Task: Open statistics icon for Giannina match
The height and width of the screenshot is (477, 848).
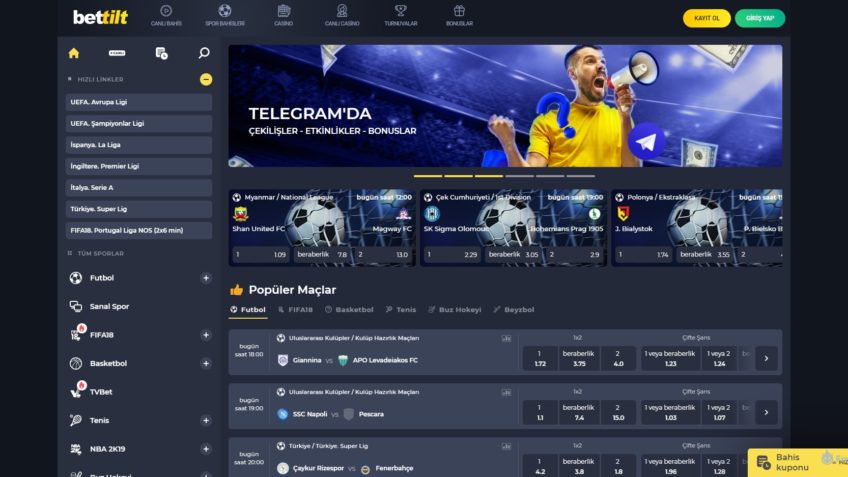Action: coord(506,339)
